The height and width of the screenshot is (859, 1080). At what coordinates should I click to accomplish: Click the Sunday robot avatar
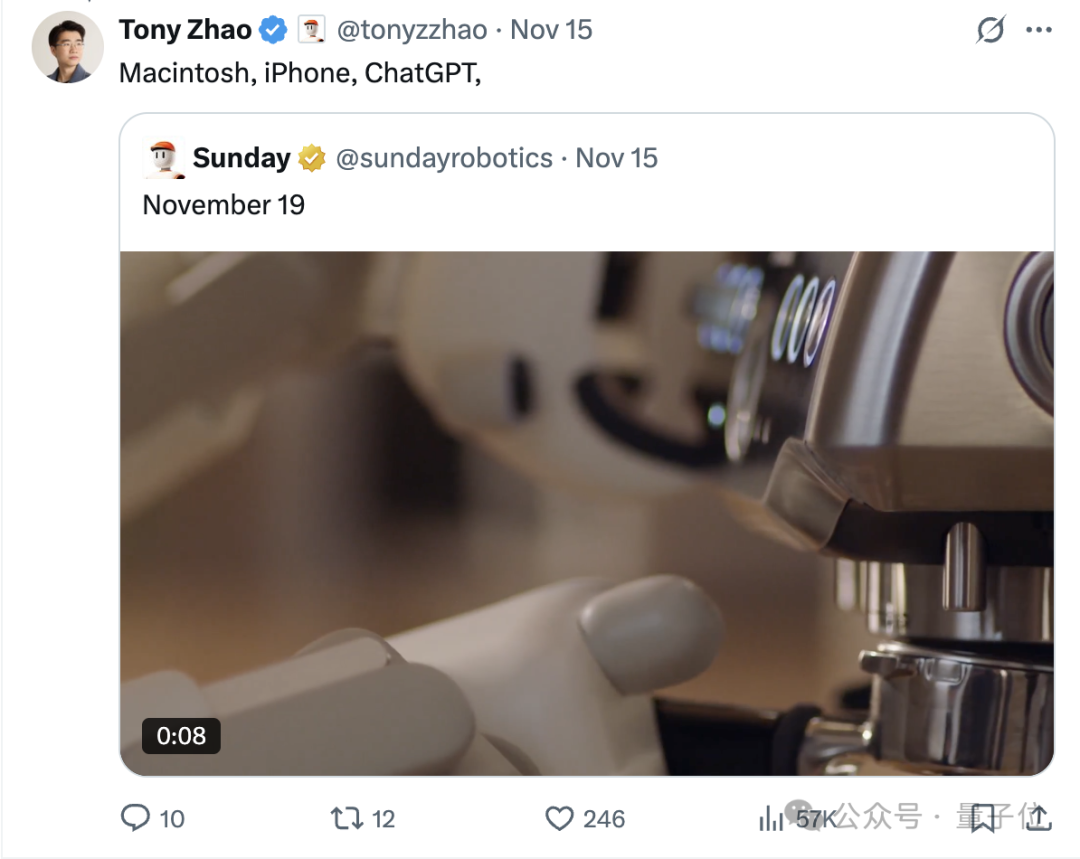(164, 158)
